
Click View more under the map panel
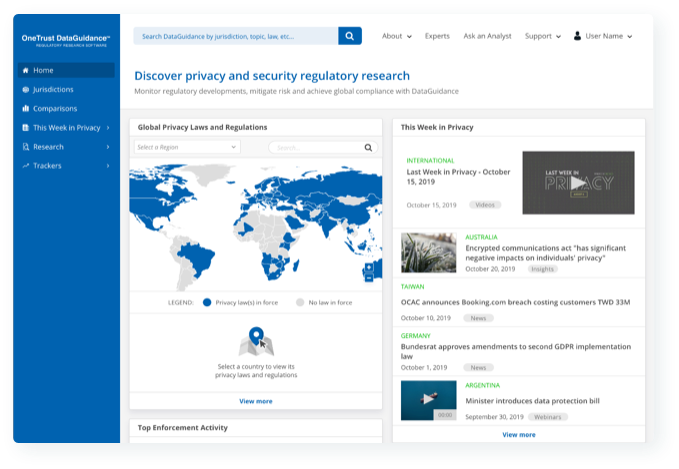256,401
